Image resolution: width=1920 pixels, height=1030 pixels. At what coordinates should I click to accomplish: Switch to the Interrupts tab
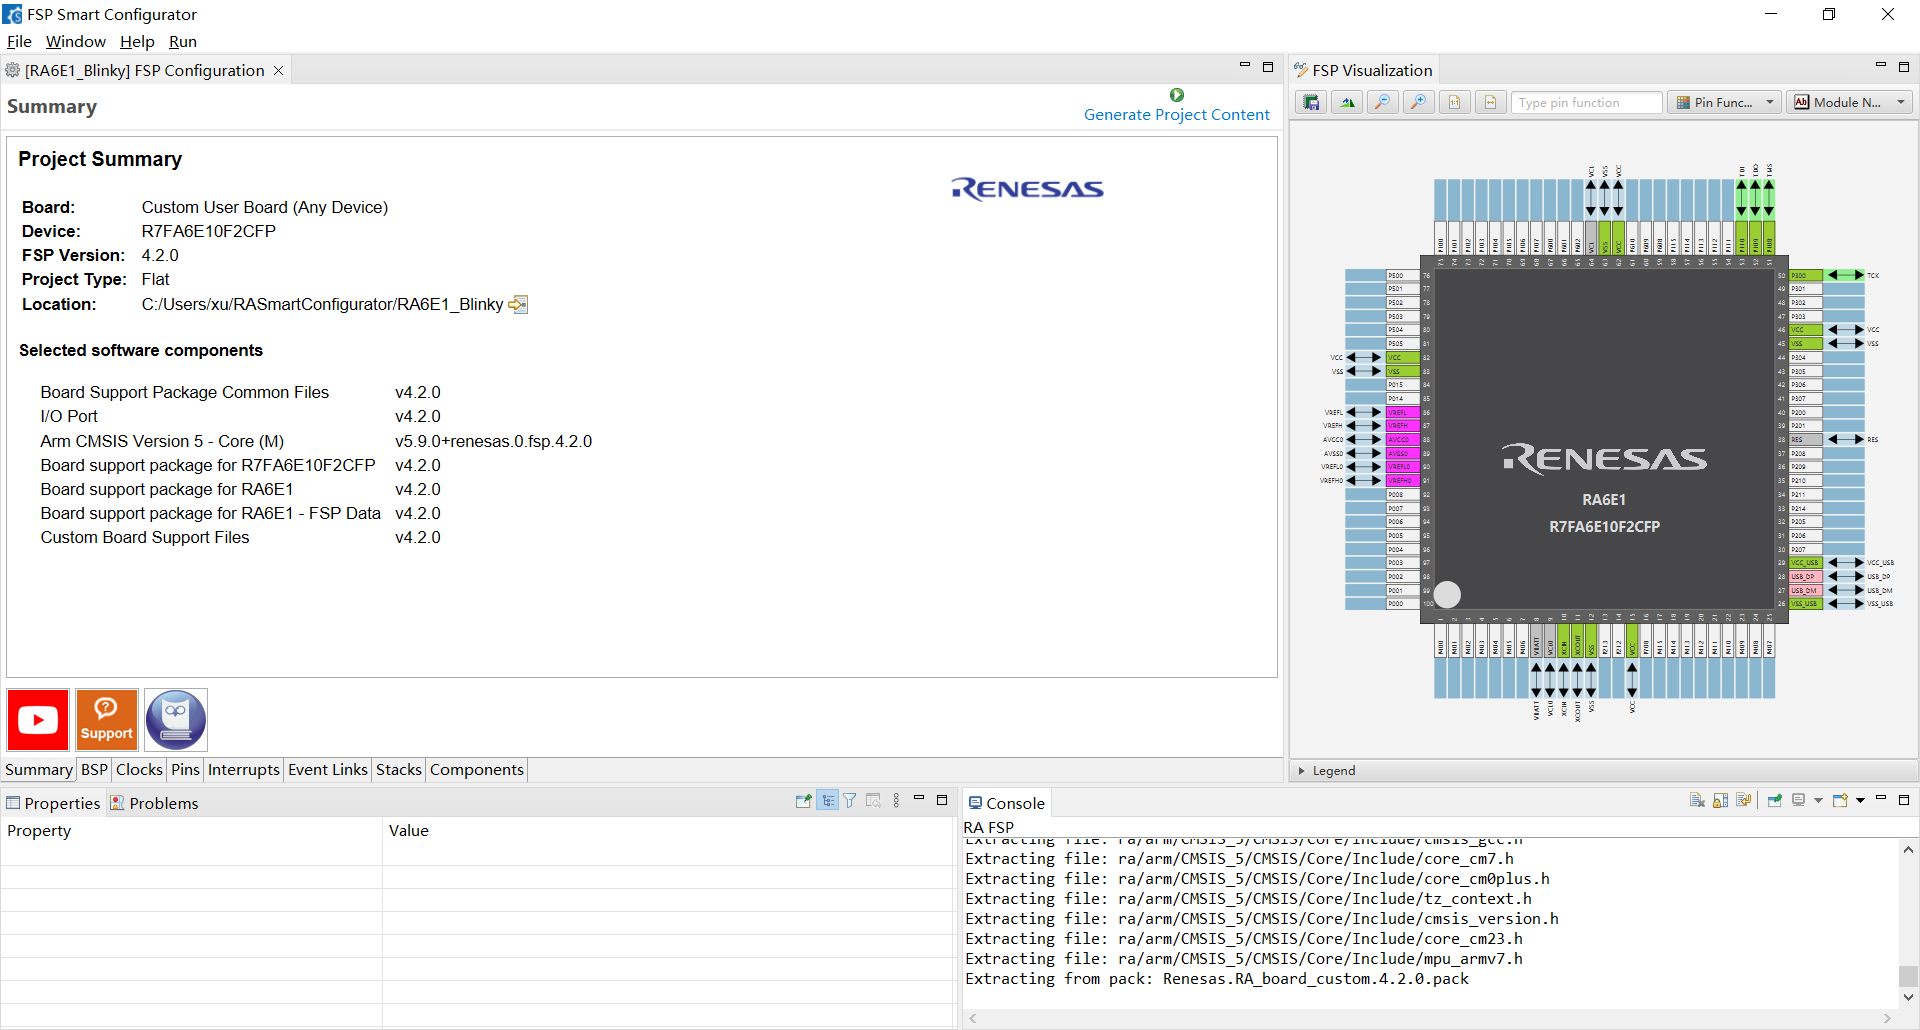click(244, 770)
